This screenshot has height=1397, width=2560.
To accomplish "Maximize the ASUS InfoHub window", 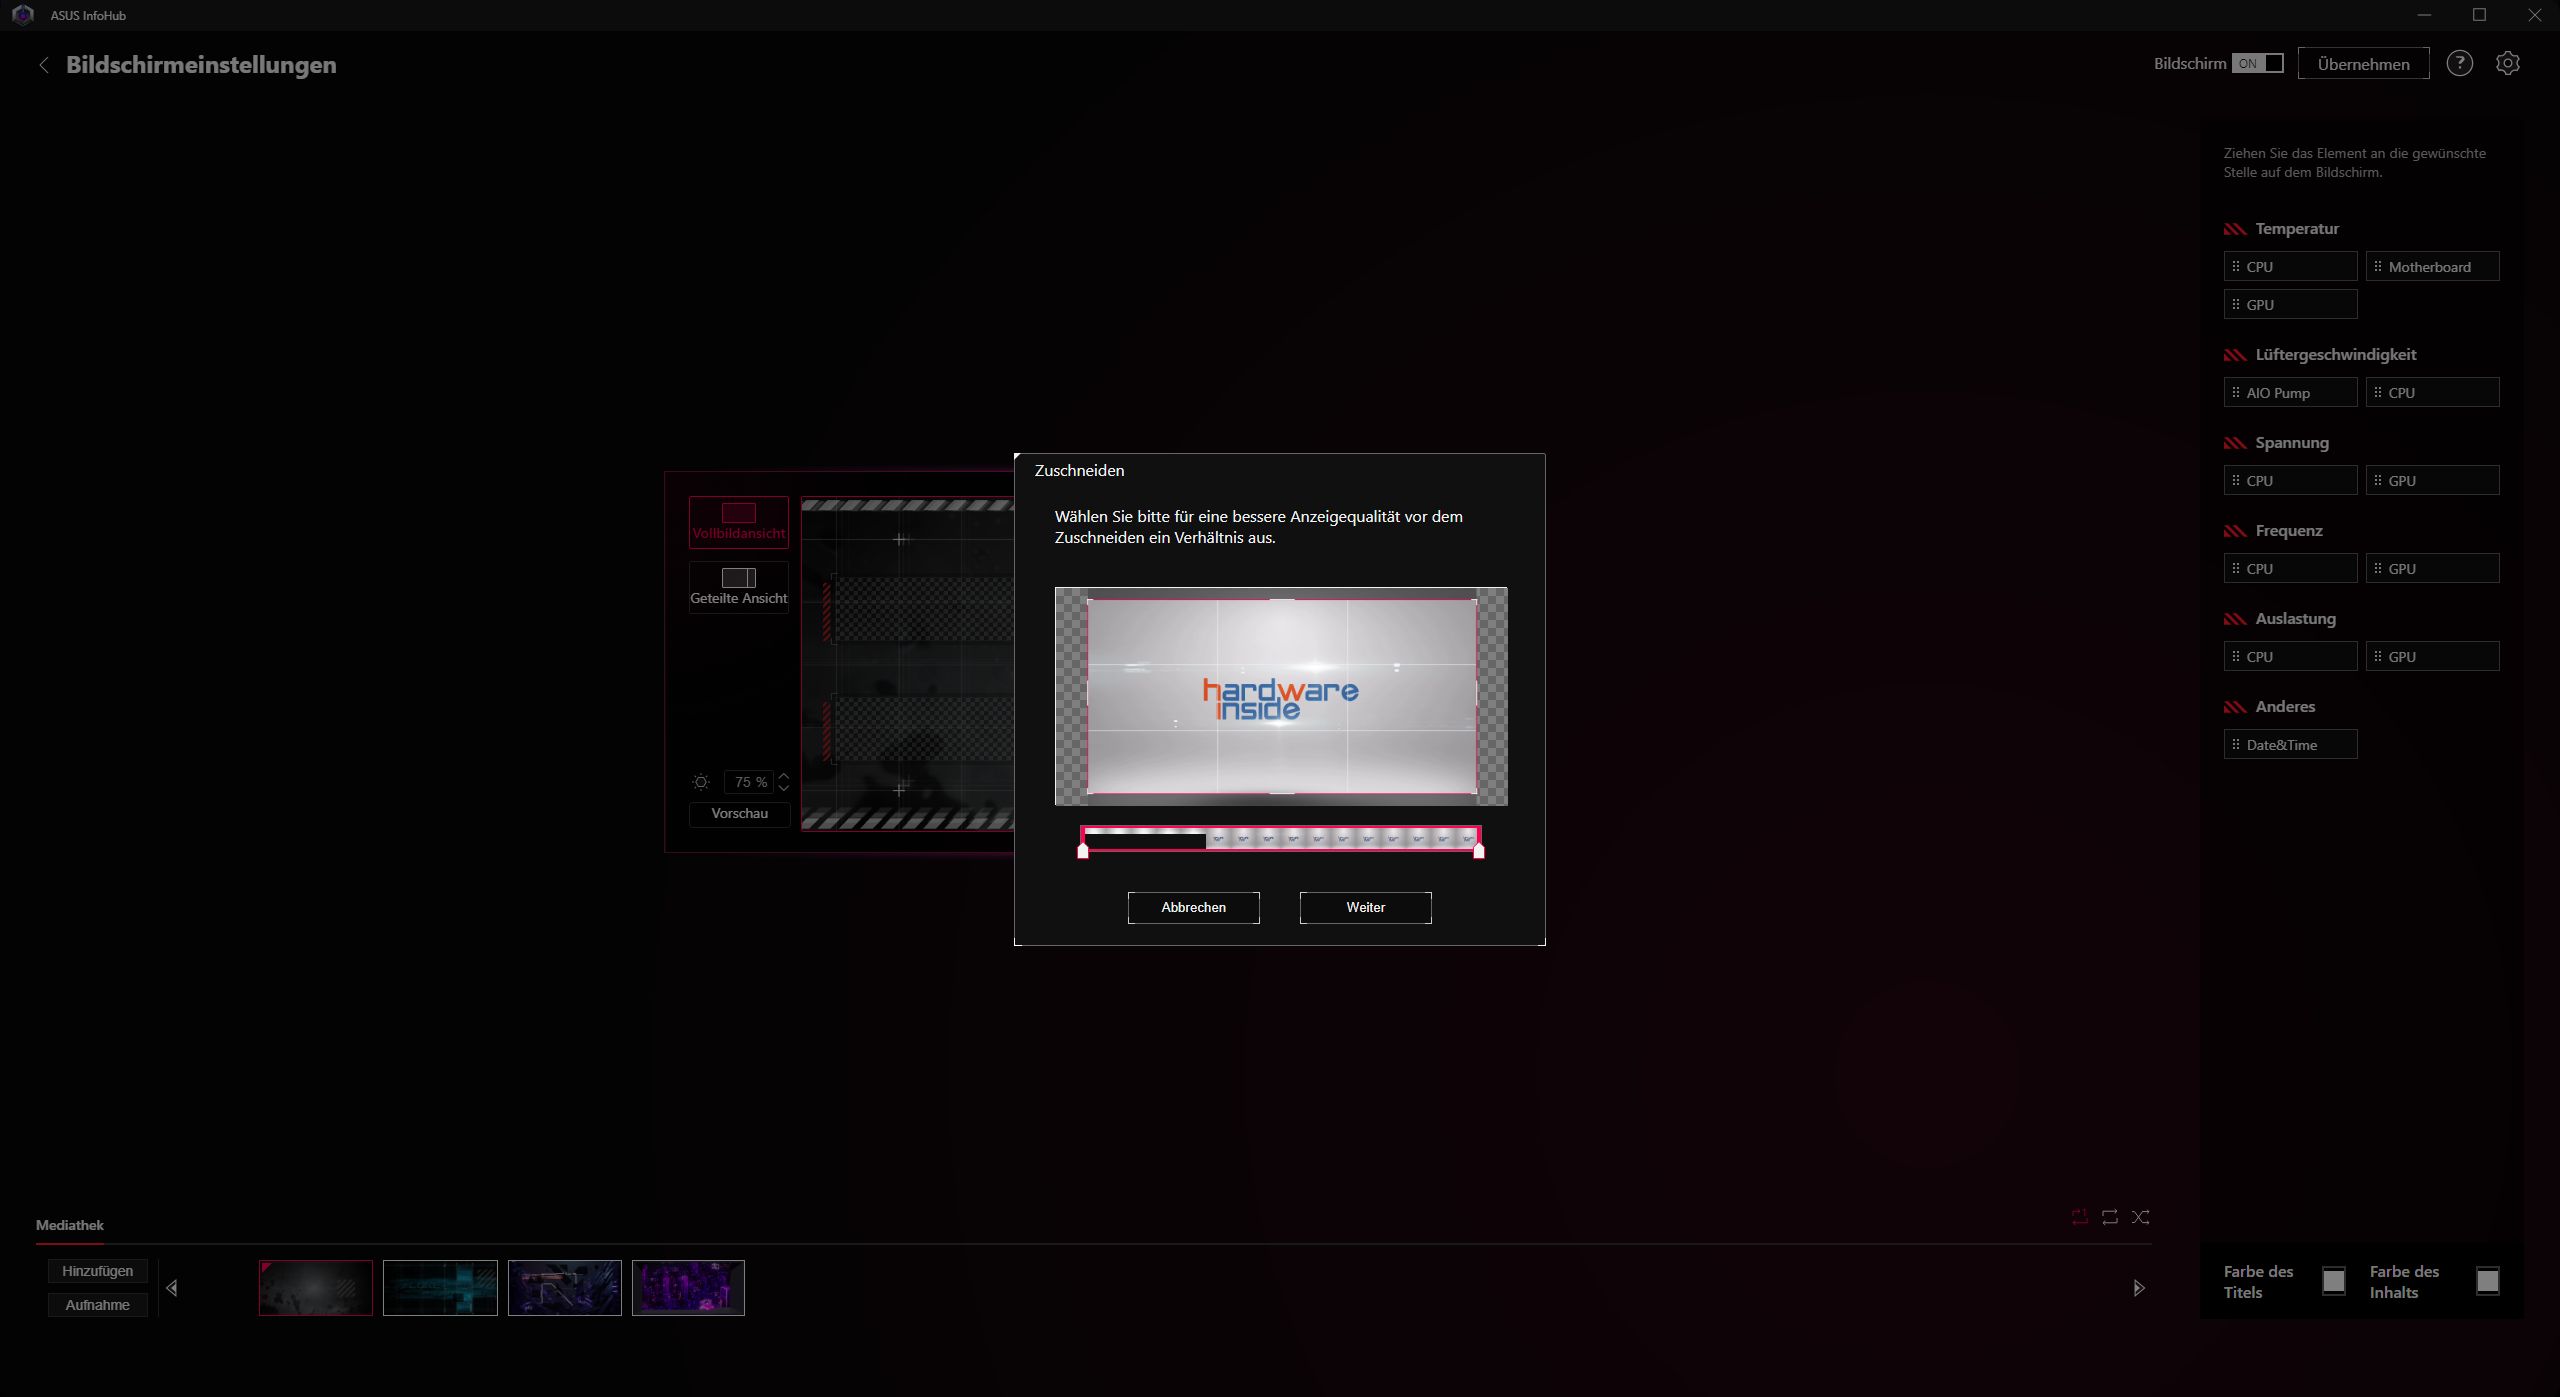I will point(2479,15).
